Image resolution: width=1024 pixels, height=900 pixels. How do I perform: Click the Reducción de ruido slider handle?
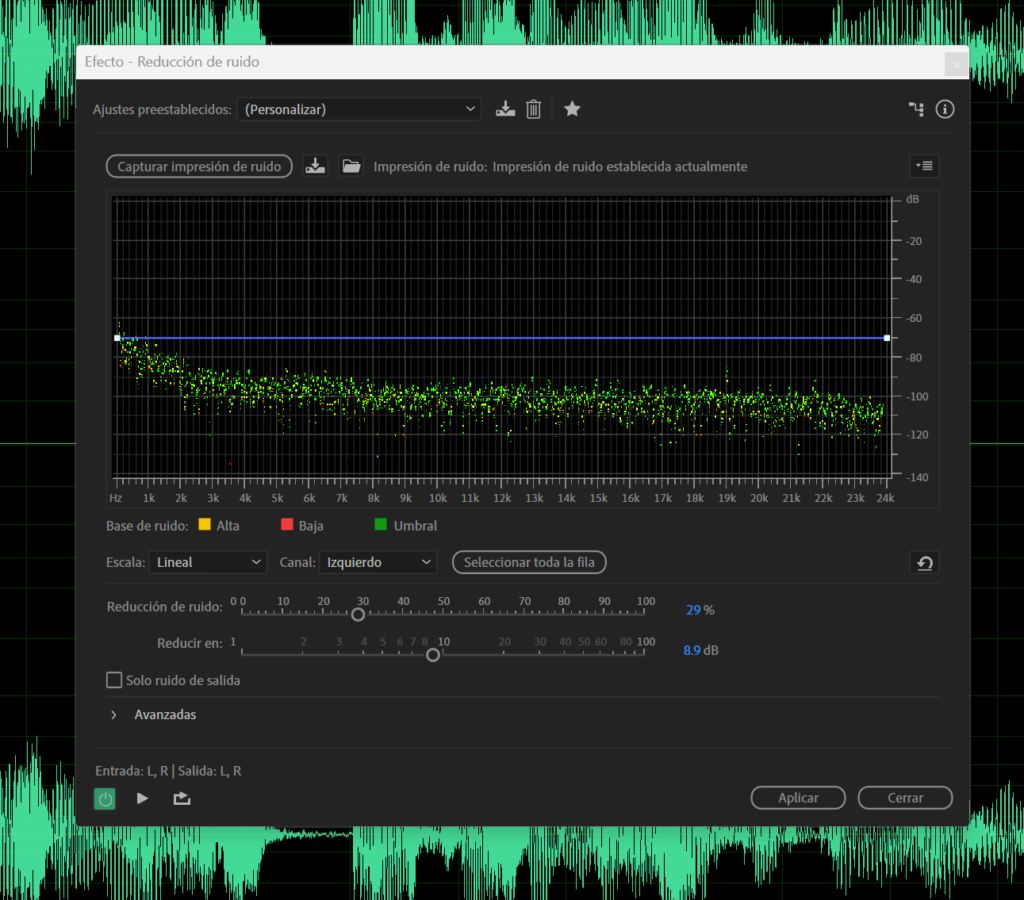coord(358,615)
